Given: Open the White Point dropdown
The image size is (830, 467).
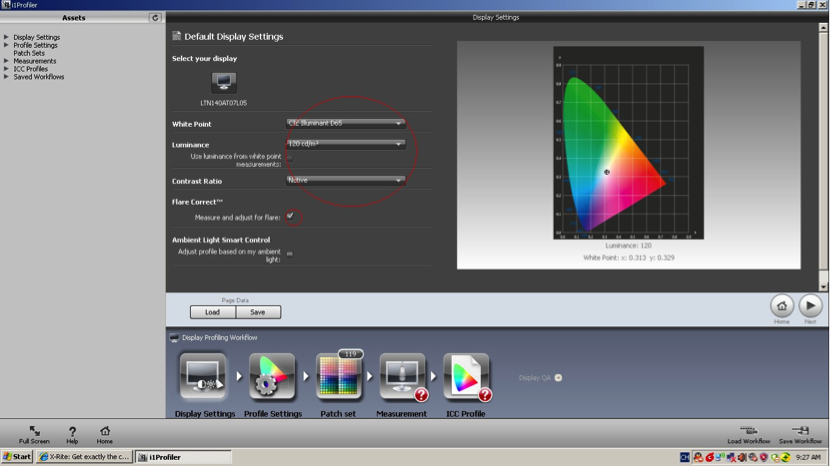Looking at the screenshot, I should pyautogui.click(x=345, y=123).
